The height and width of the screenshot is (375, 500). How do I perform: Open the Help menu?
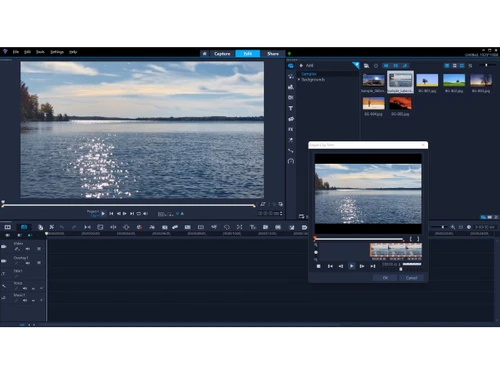click(73, 52)
